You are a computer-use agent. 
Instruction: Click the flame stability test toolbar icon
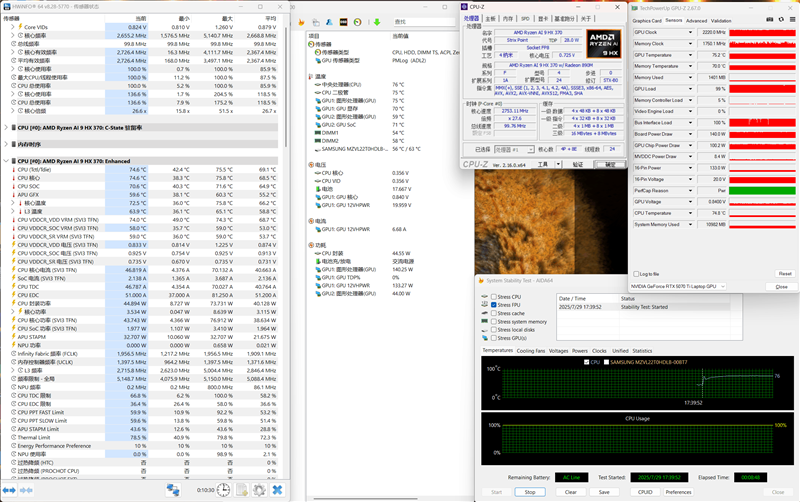[x=302, y=22]
